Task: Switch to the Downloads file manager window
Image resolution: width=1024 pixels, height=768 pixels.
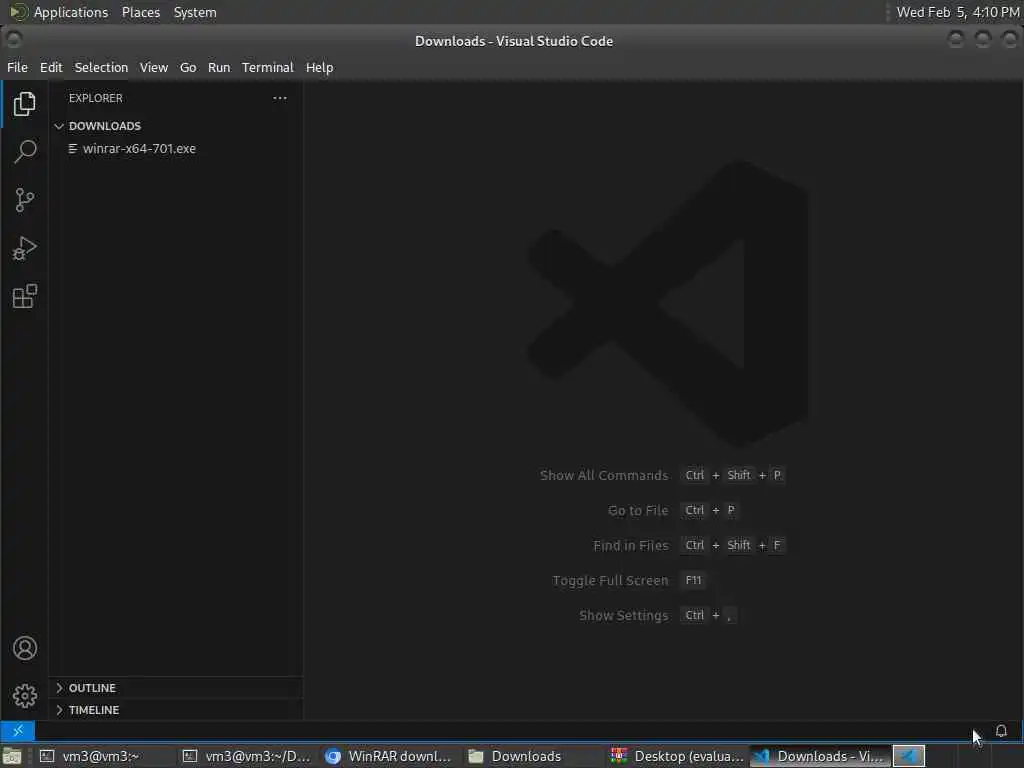Action: (533, 756)
